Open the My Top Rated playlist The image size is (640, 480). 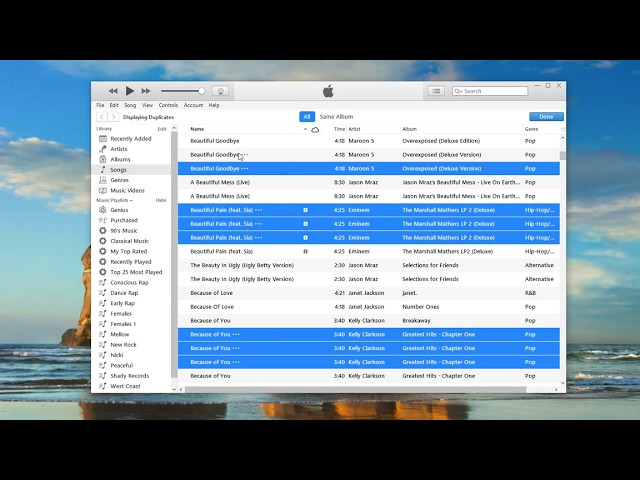129,251
